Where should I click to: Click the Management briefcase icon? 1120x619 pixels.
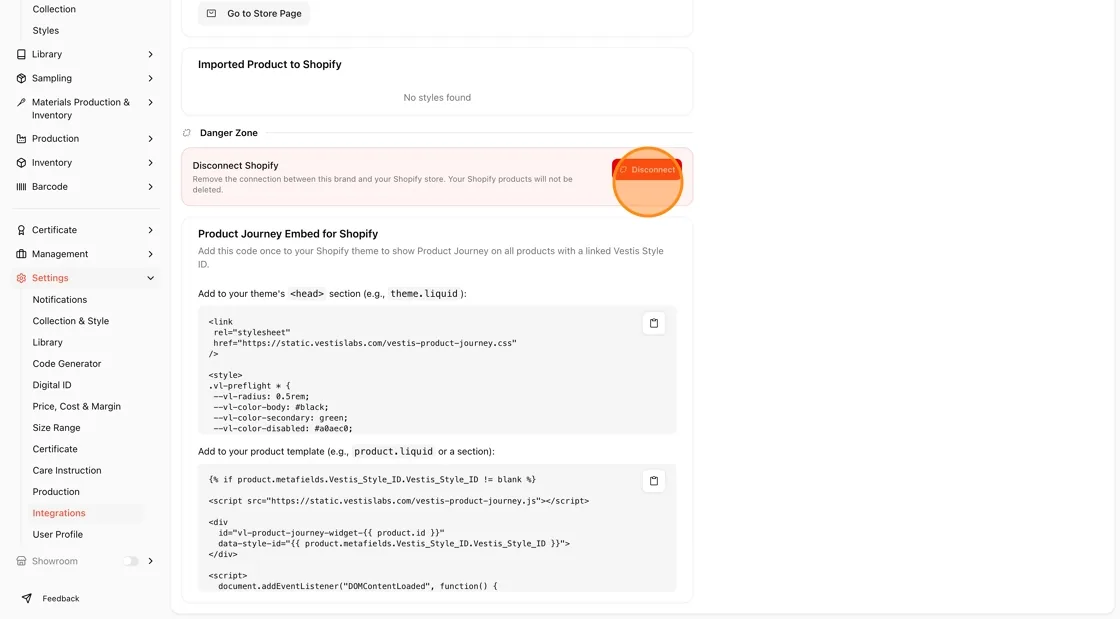click(x=21, y=254)
